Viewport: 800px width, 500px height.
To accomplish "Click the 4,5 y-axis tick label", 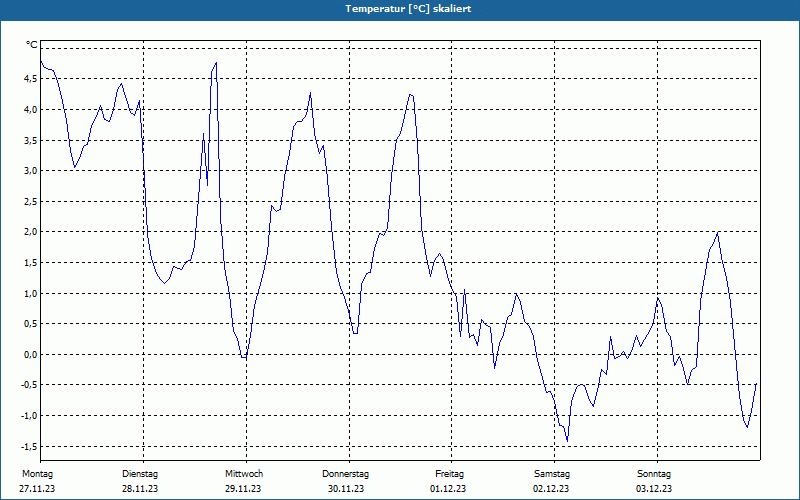I will 29,79.
